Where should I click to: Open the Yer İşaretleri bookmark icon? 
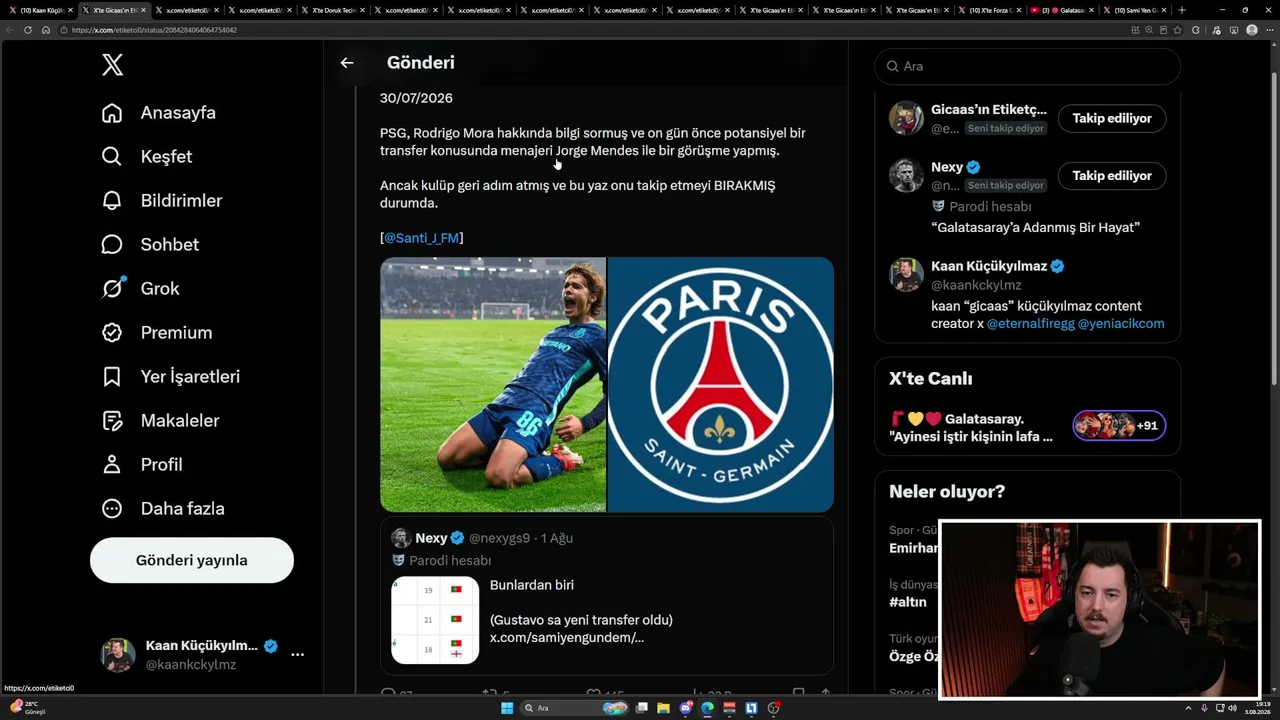[112, 377]
